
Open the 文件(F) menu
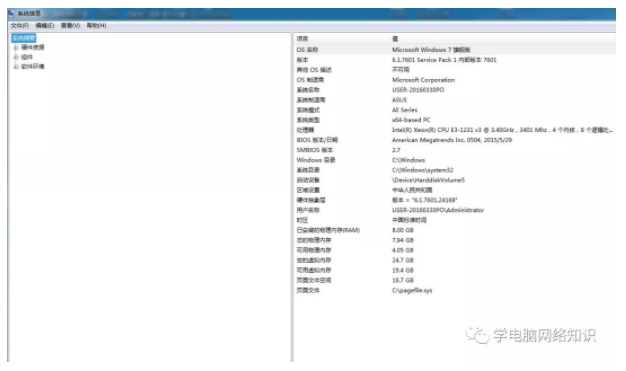[20, 26]
